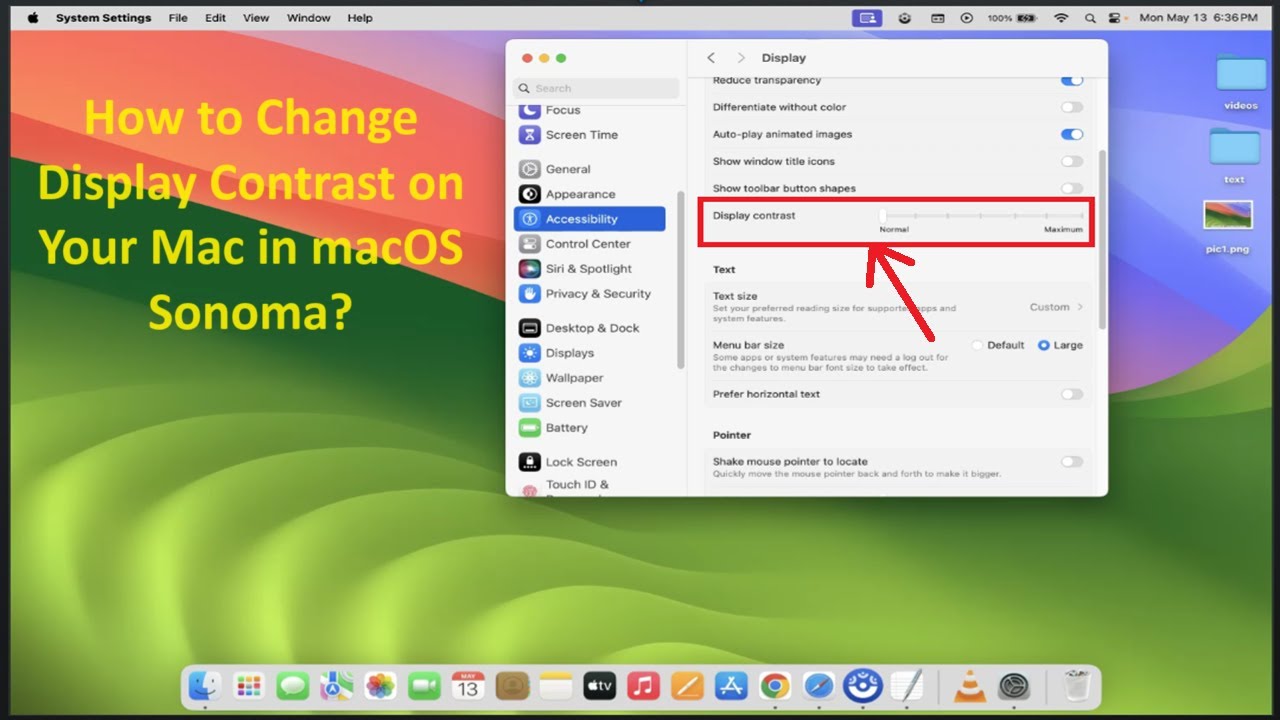1280x720 pixels.
Task: Open Finder from the dock
Action: pyautogui.click(x=205, y=686)
